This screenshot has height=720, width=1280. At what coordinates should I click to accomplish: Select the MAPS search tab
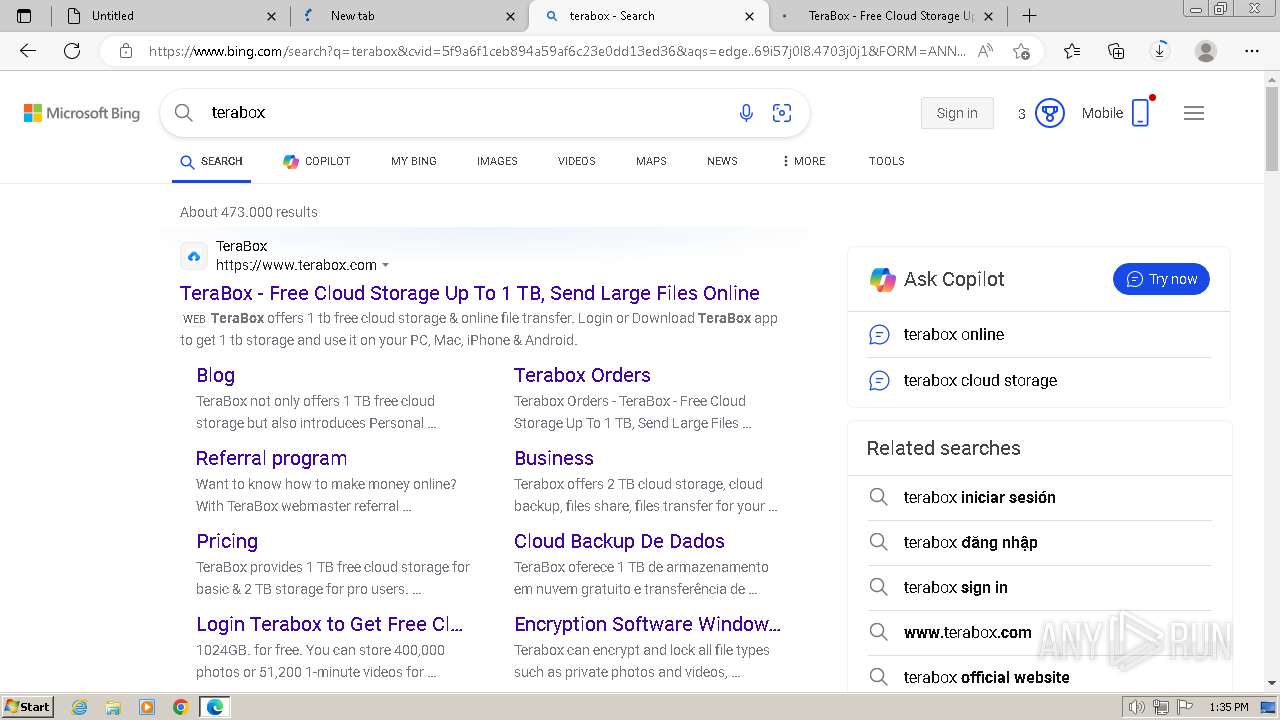tap(651, 161)
